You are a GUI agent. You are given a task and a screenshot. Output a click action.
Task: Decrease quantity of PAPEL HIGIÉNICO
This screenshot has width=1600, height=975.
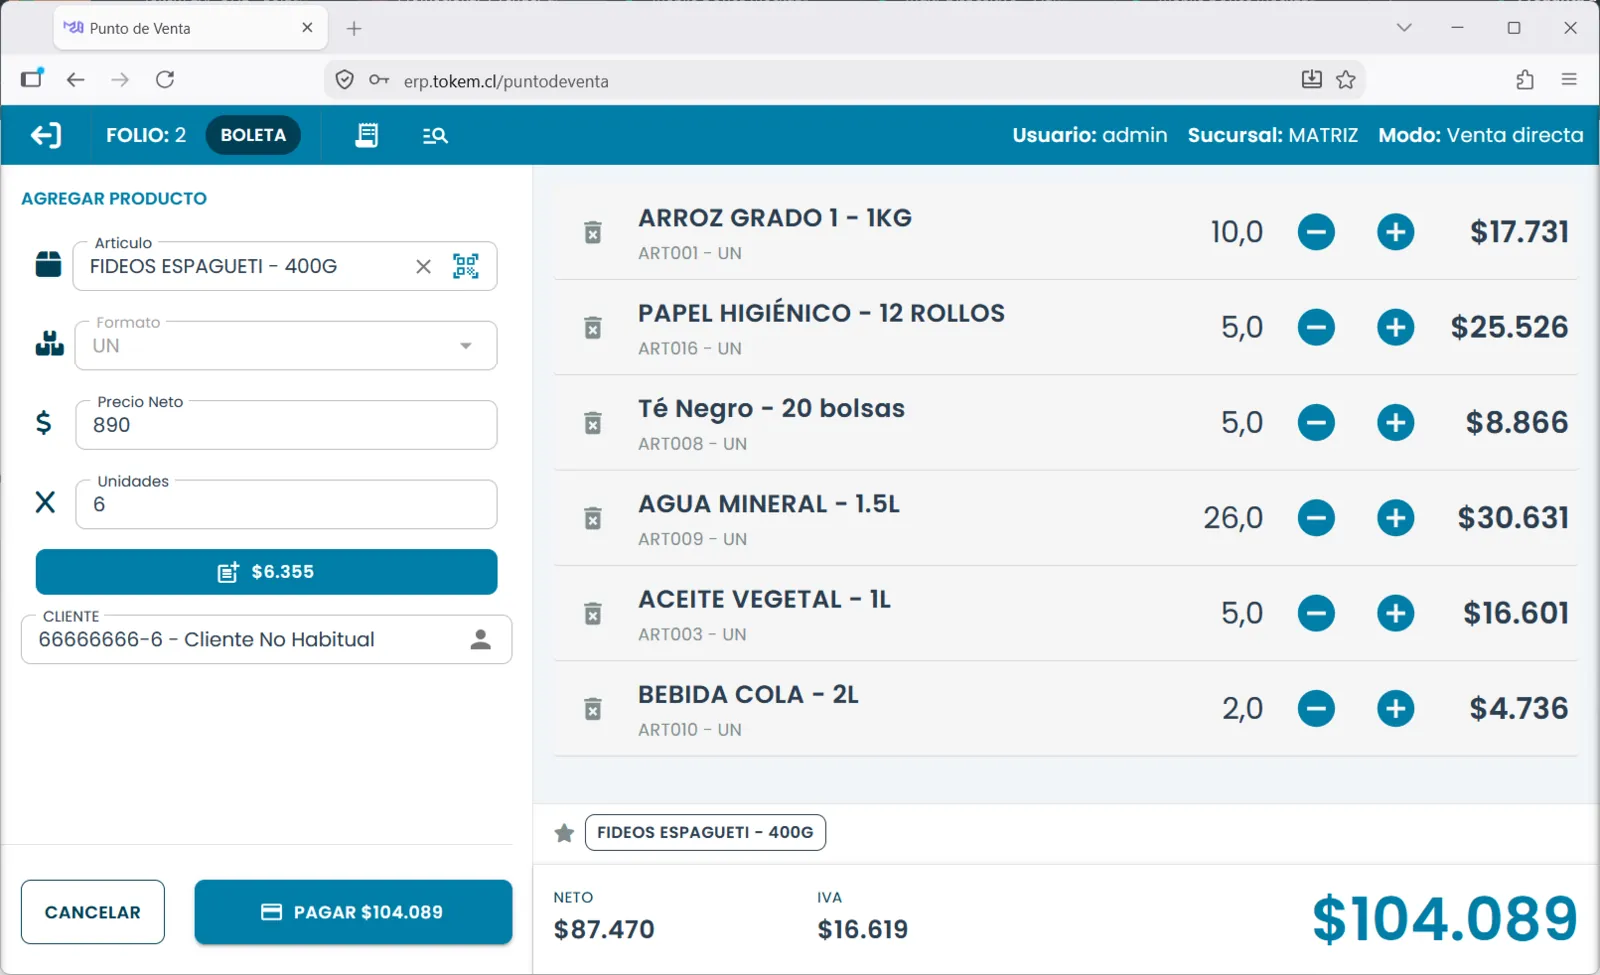click(1316, 327)
